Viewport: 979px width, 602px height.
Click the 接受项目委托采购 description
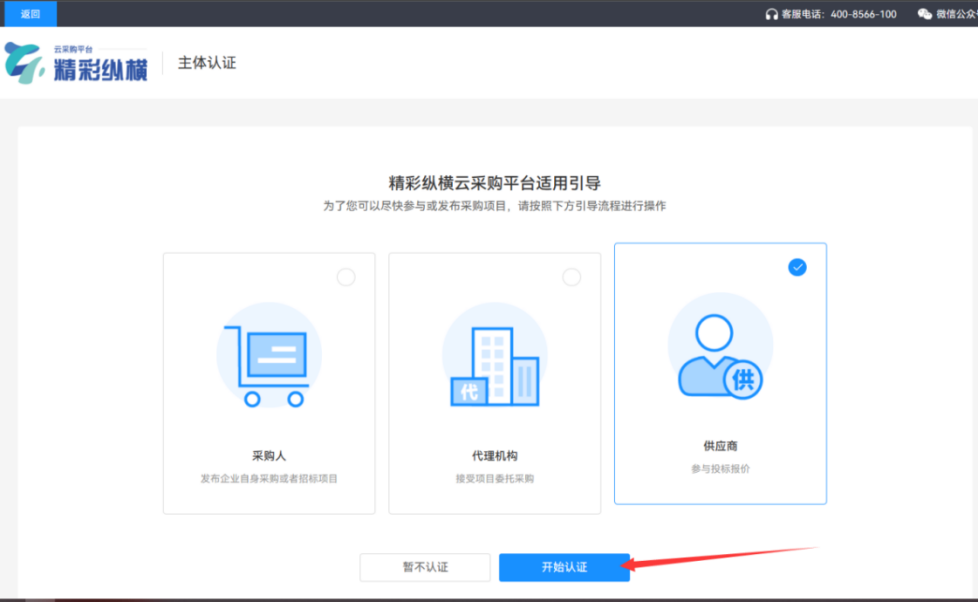point(494,478)
